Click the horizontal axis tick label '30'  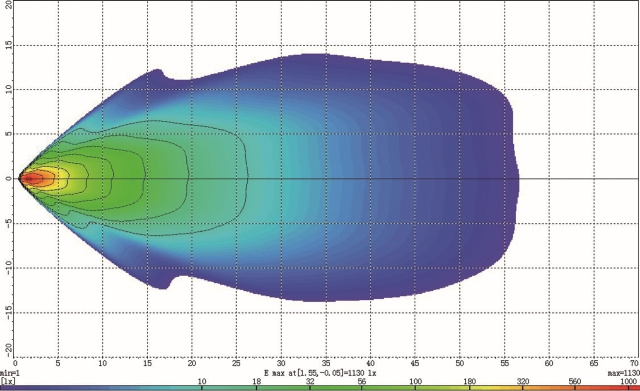(281, 363)
